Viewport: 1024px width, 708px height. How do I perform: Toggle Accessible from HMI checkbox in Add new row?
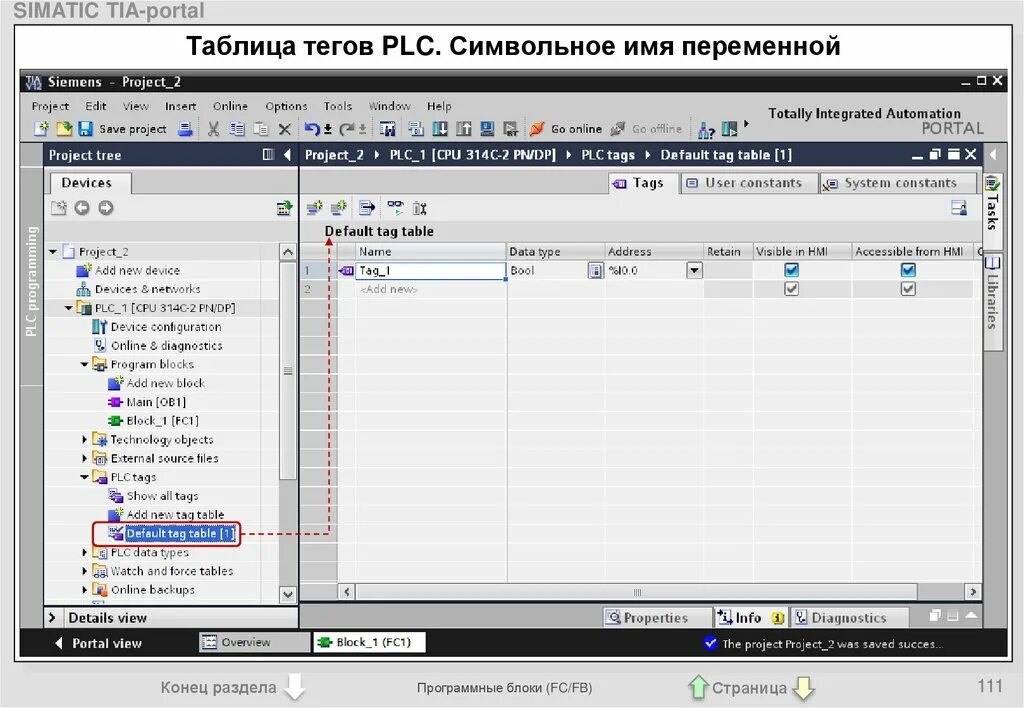[x=908, y=289]
